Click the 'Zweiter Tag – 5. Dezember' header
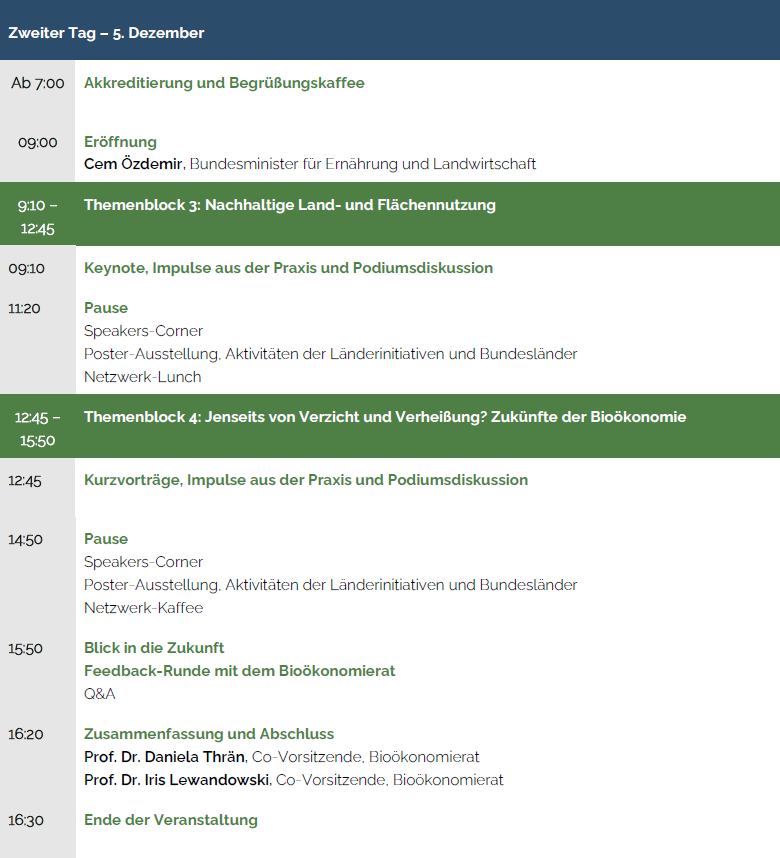The image size is (780, 858). point(106,33)
